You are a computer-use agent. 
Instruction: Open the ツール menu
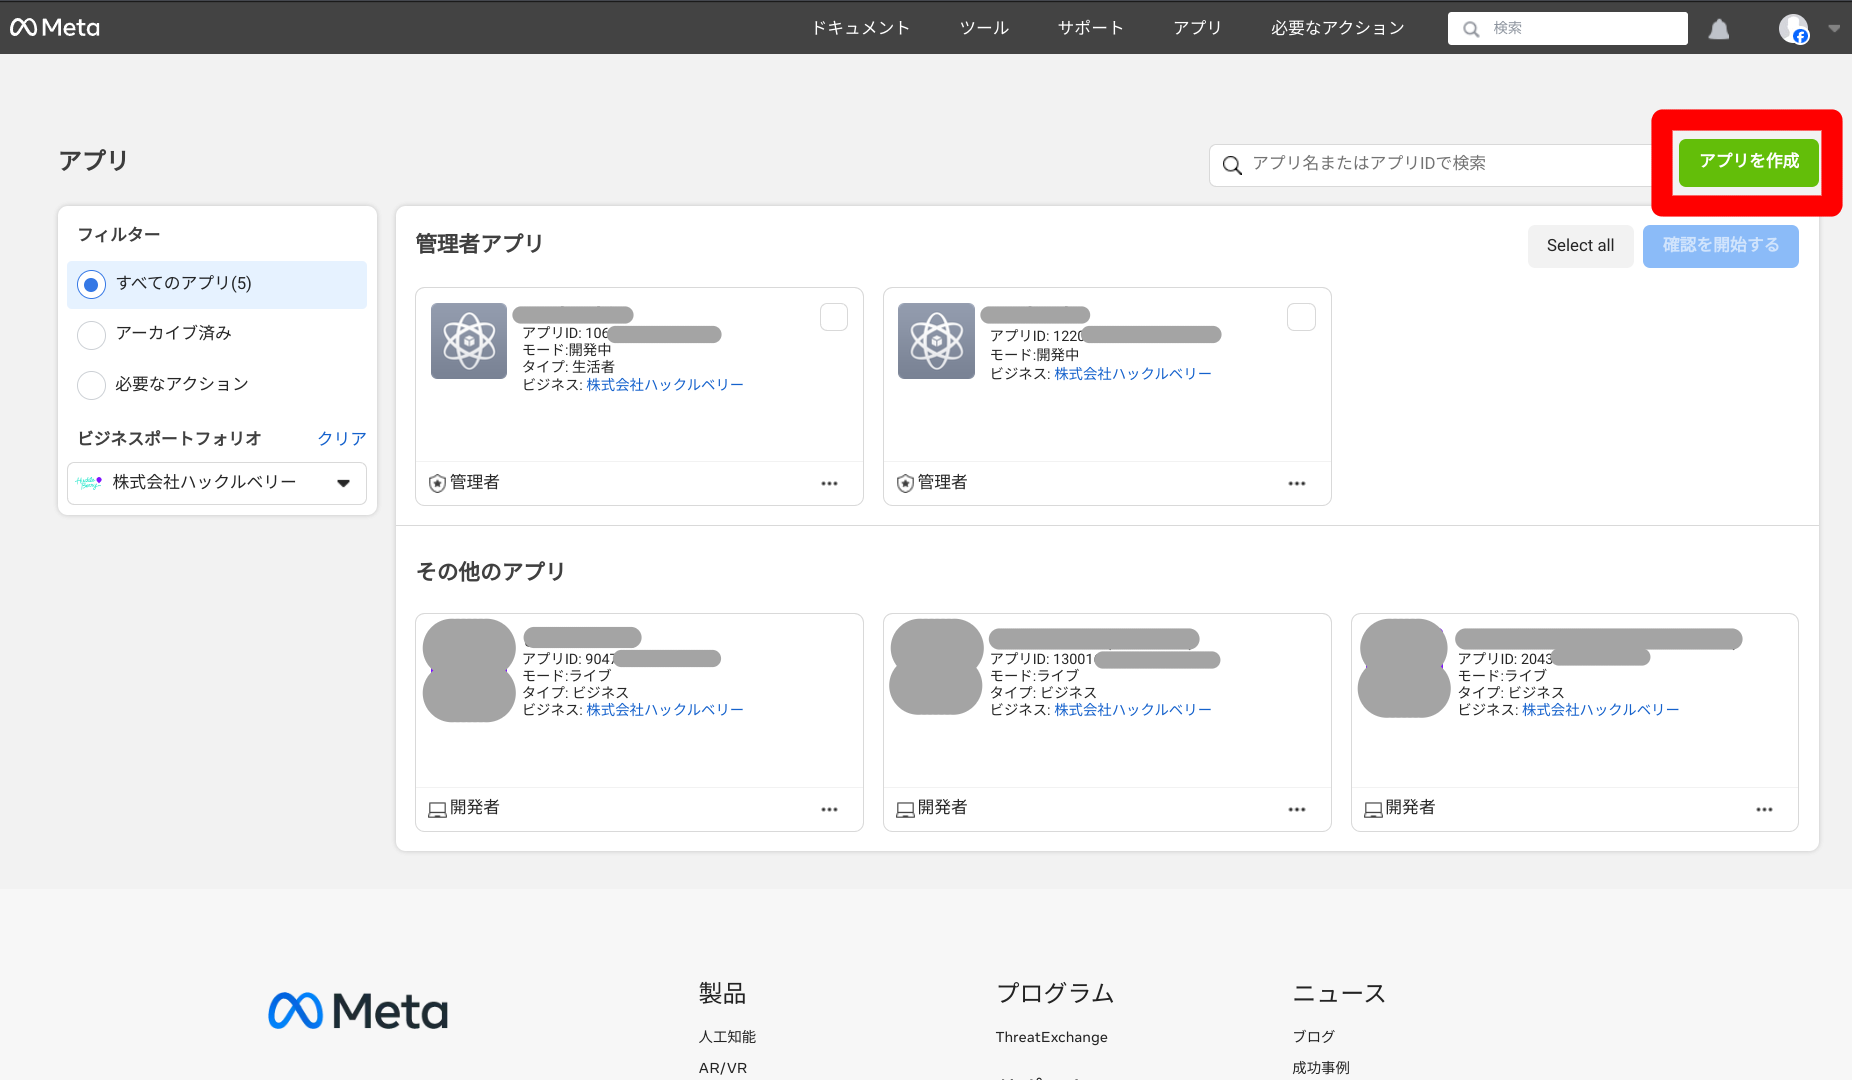(984, 28)
